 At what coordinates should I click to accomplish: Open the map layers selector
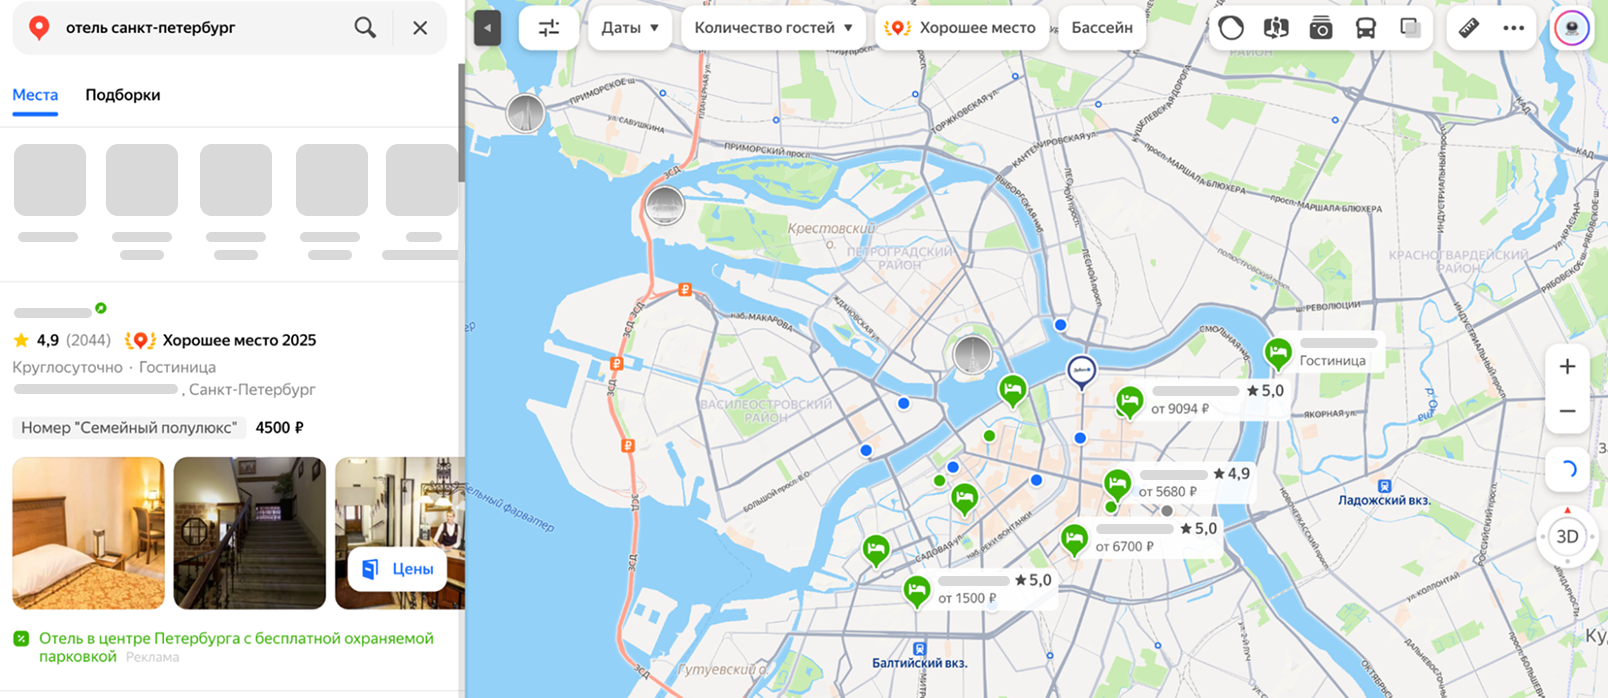point(1411,28)
